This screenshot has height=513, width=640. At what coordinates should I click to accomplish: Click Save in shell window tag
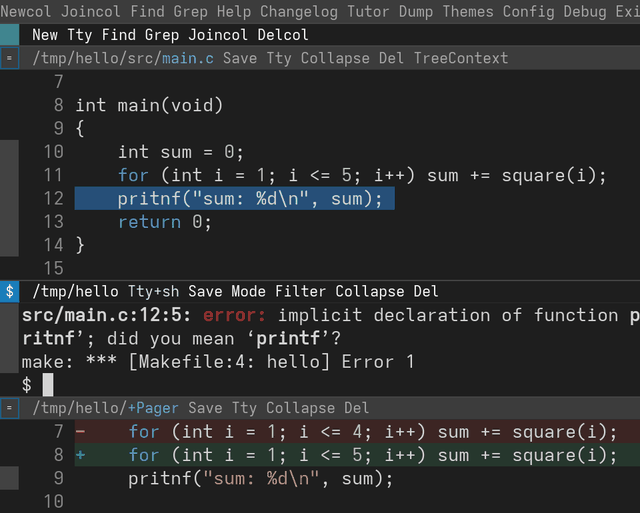pyautogui.click(x=205, y=291)
